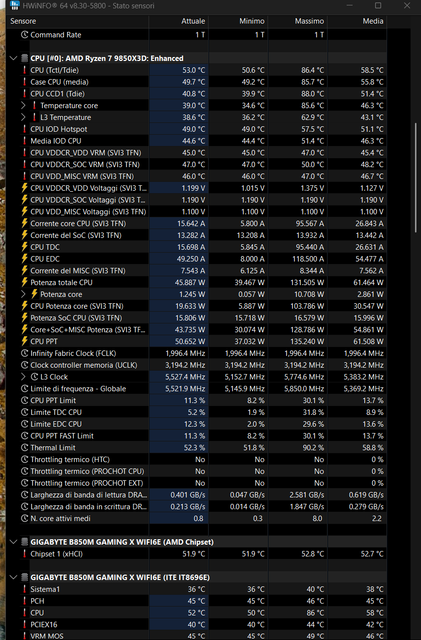Click the lightning icon beside CPU VDDCR_SOC Voltaggi
The image size is (421, 640).
(x=25, y=200)
